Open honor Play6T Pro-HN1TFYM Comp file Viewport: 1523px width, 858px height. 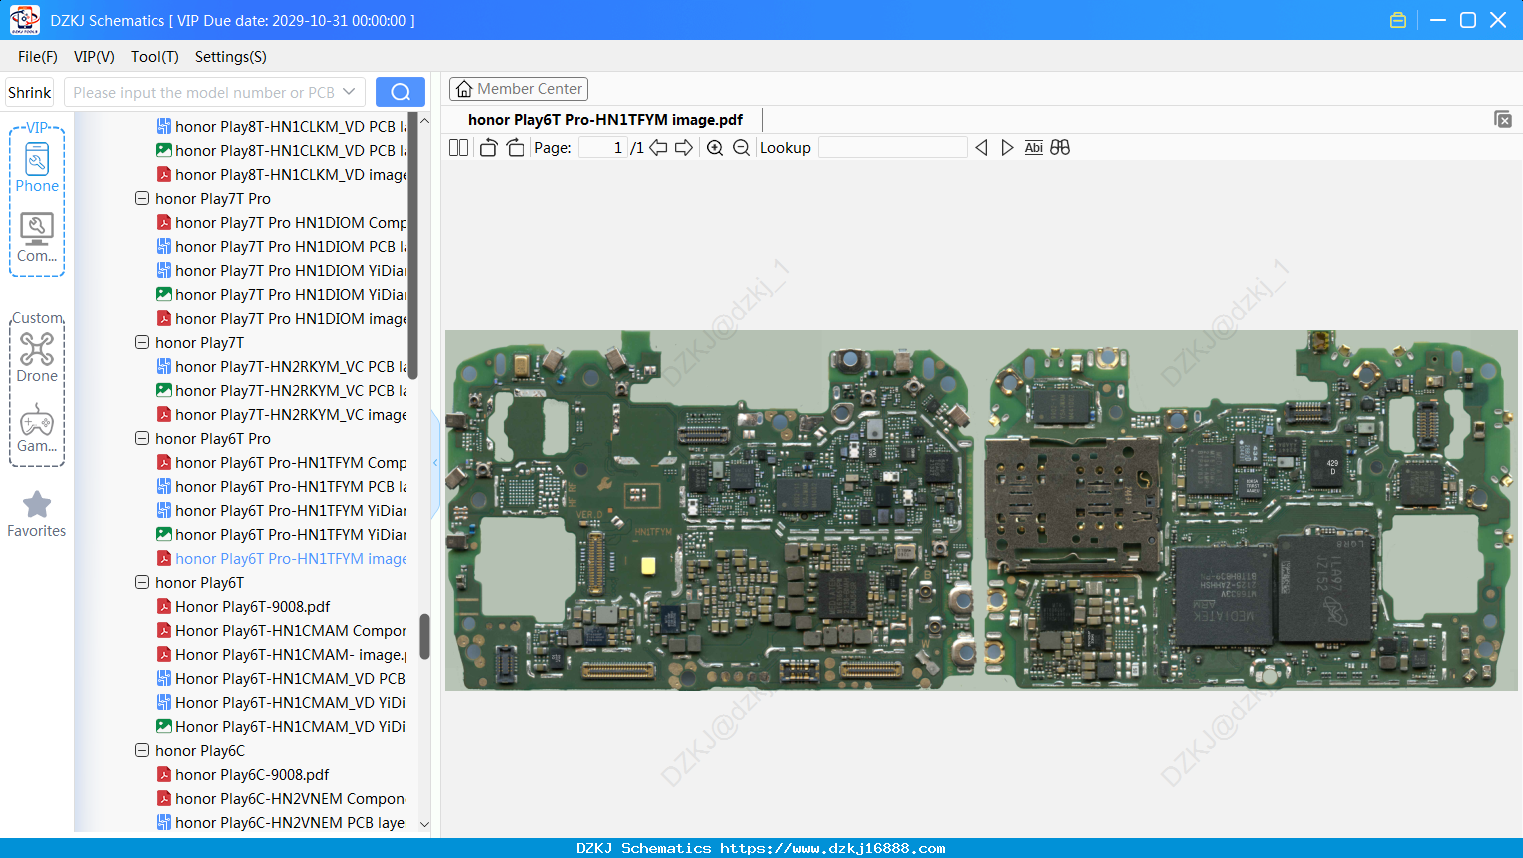tap(281, 463)
